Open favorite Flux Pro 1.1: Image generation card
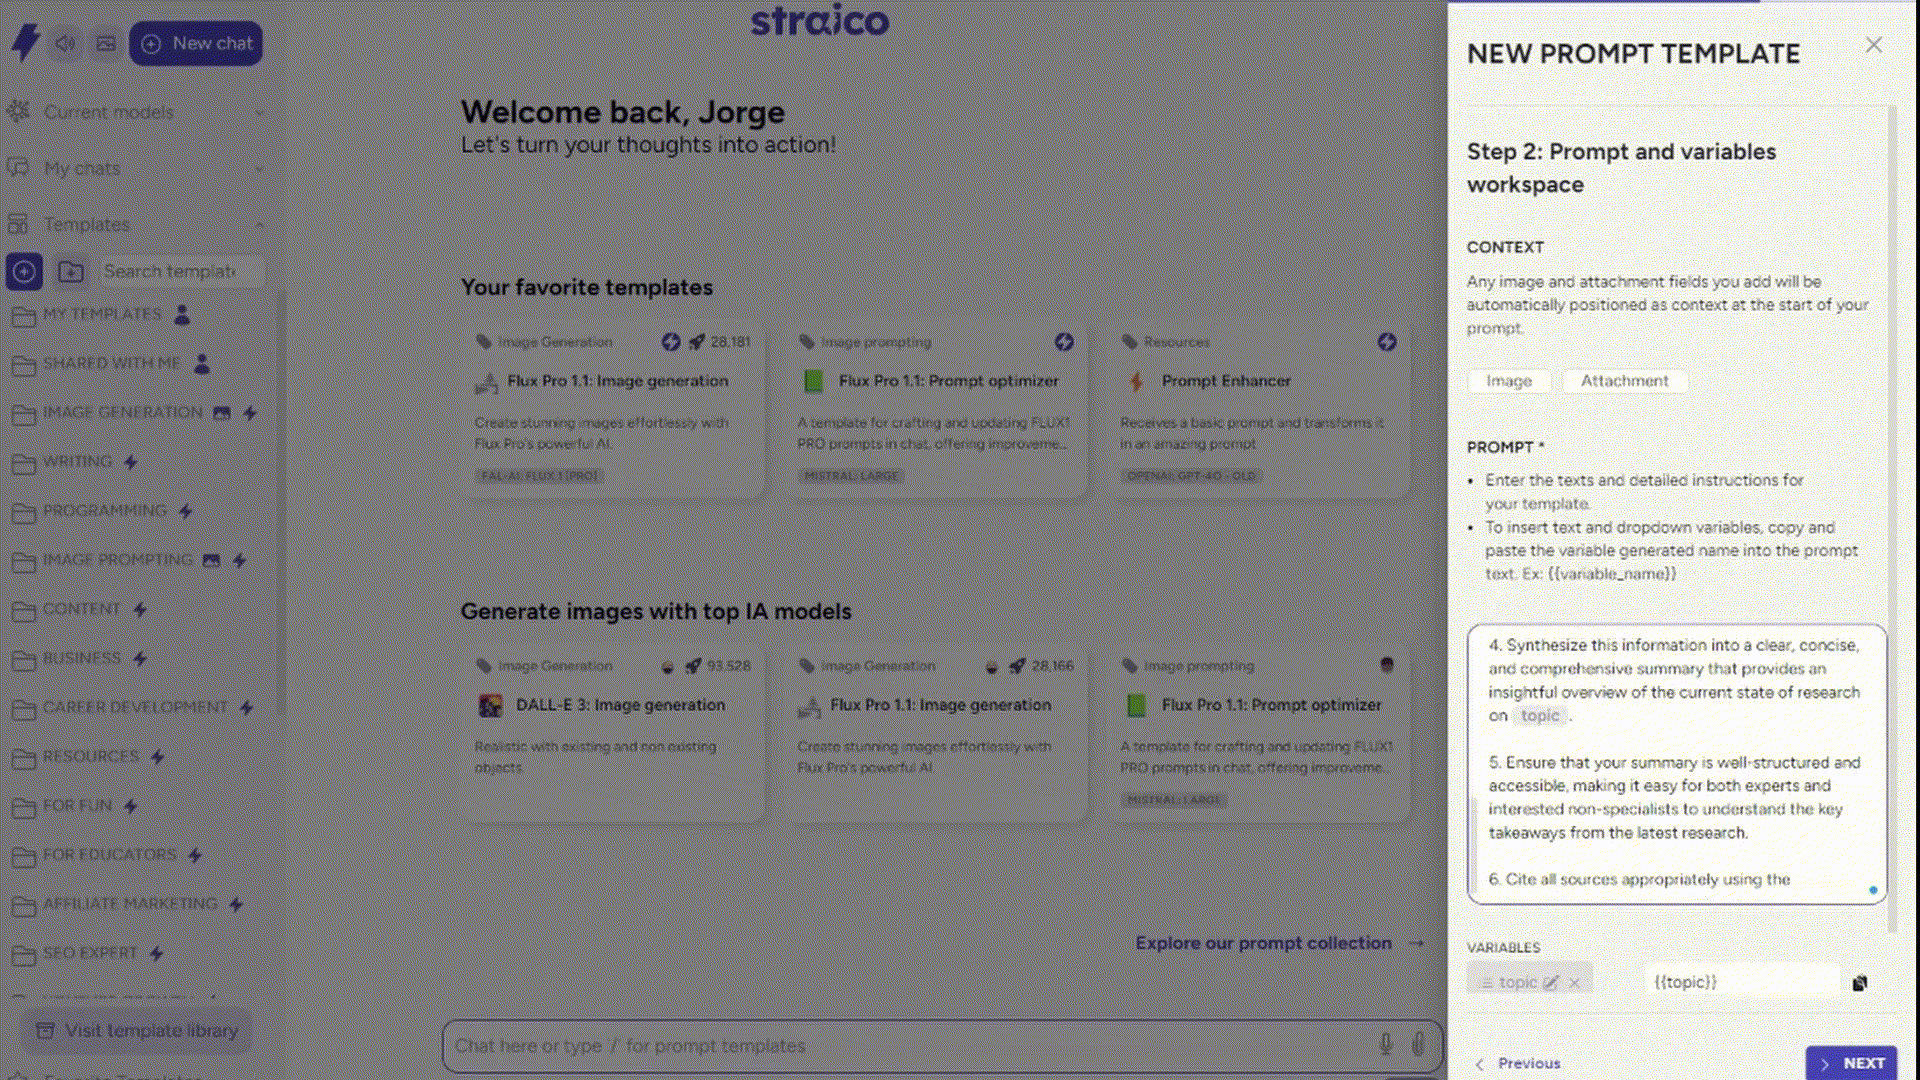The height and width of the screenshot is (1080, 1920). coord(612,410)
